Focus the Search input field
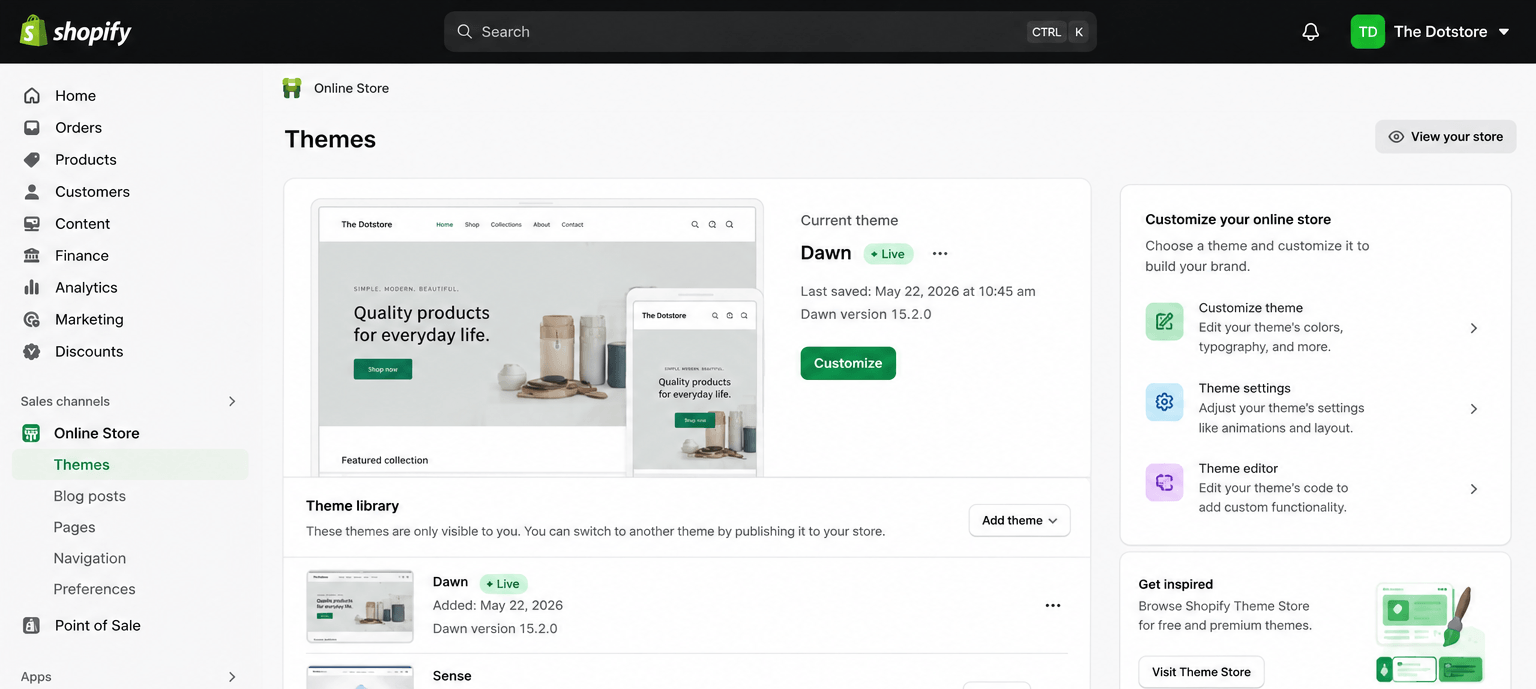 coord(770,32)
